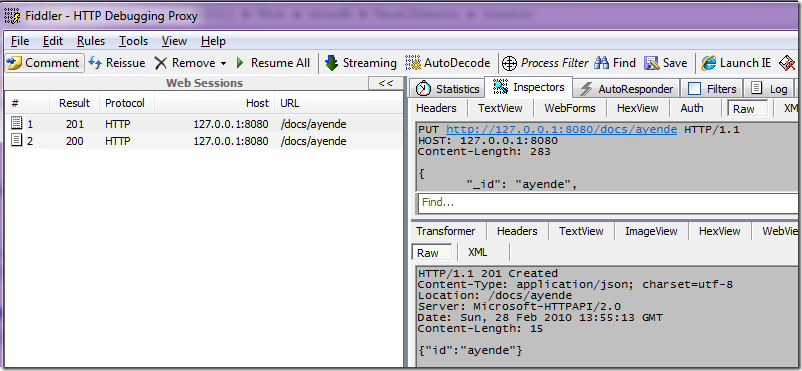The width and height of the screenshot is (802, 371).
Task: Click the {"id":"ayende"} response body
Action: (470, 351)
